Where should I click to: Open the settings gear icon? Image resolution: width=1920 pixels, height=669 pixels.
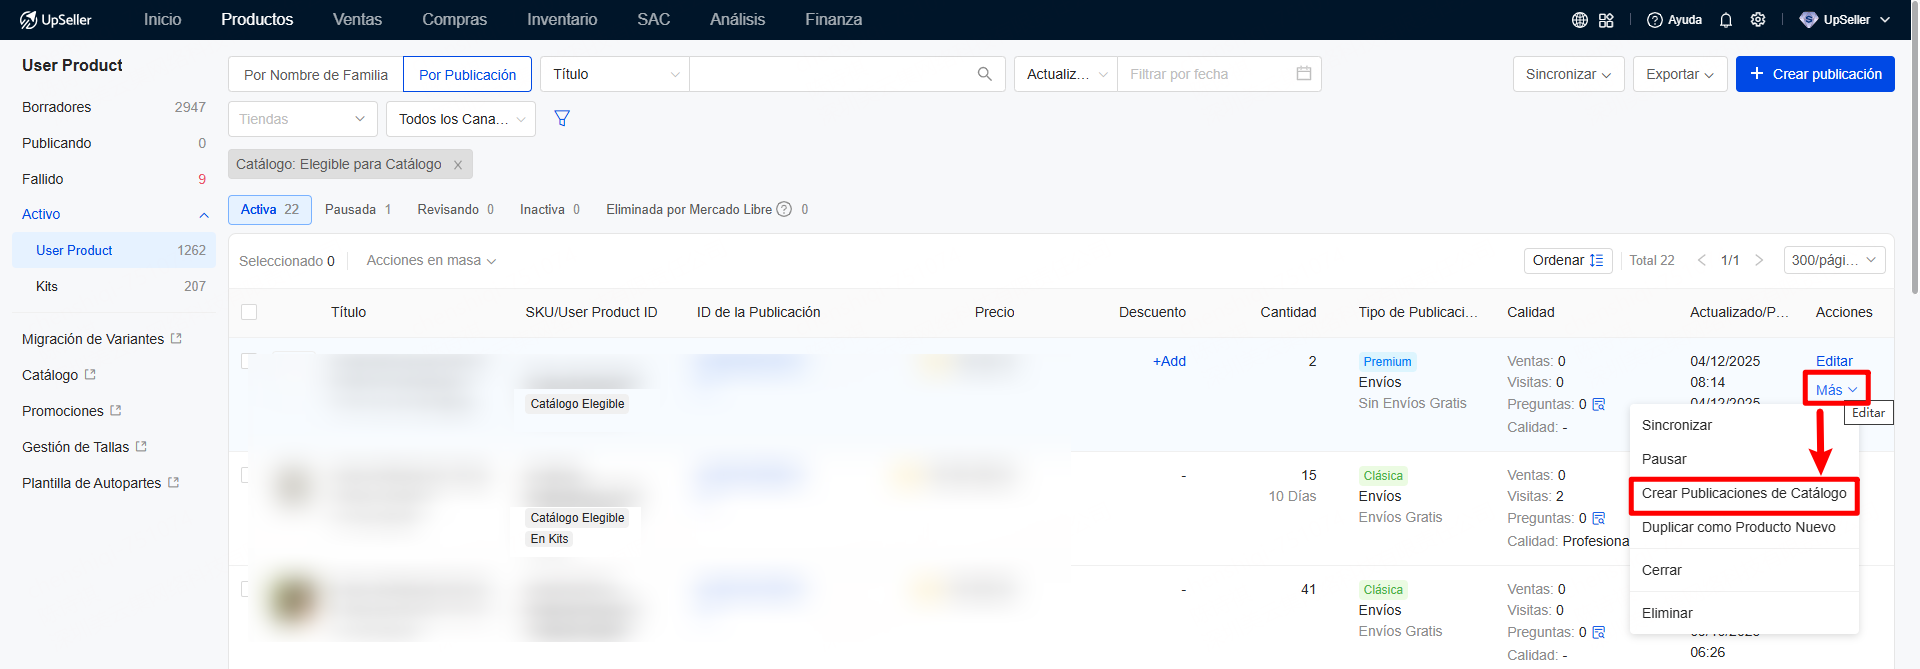pyautogui.click(x=1758, y=20)
